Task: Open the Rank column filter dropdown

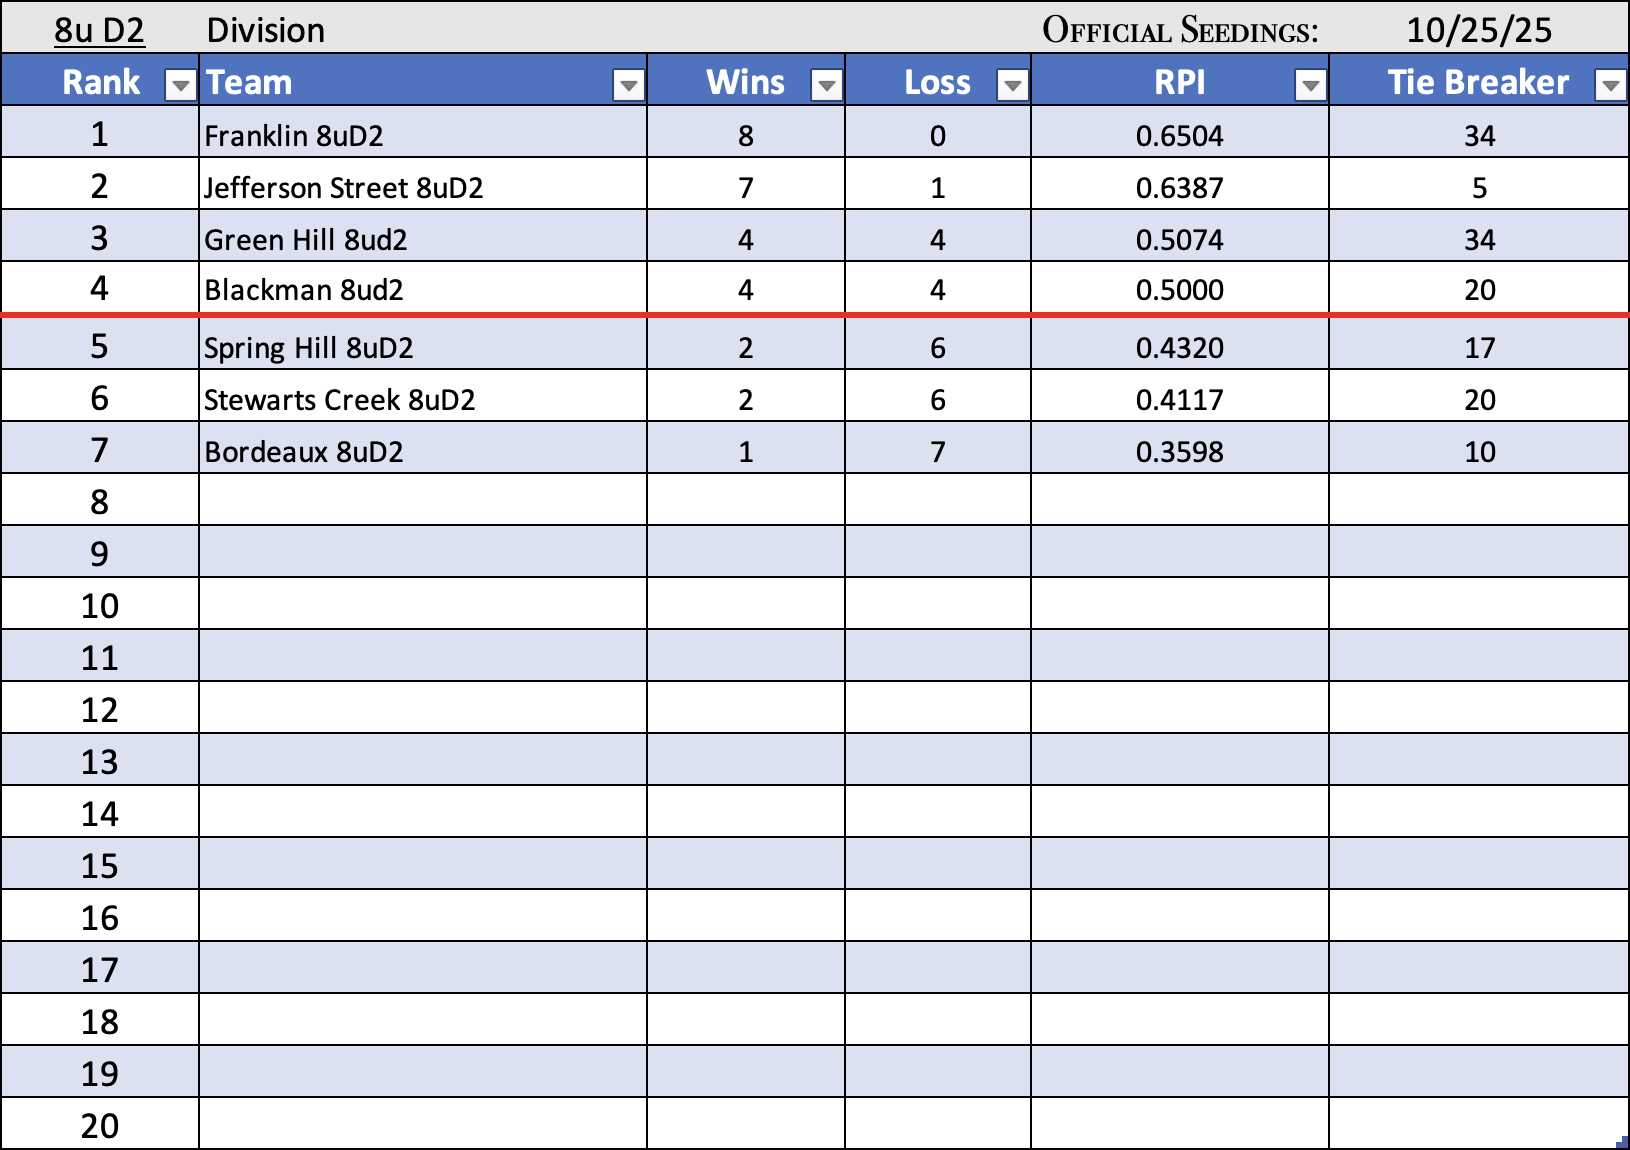Action: [x=181, y=86]
